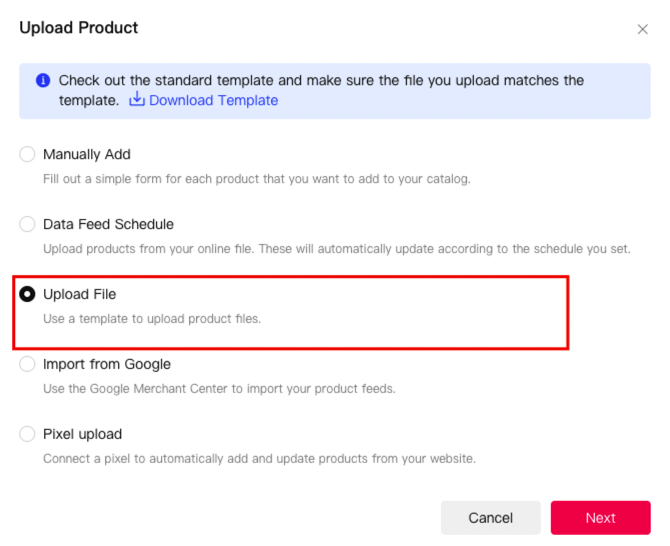The height and width of the screenshot is (546, 670).
Task: Click the Manually Add option label
Action: point(87,154)
